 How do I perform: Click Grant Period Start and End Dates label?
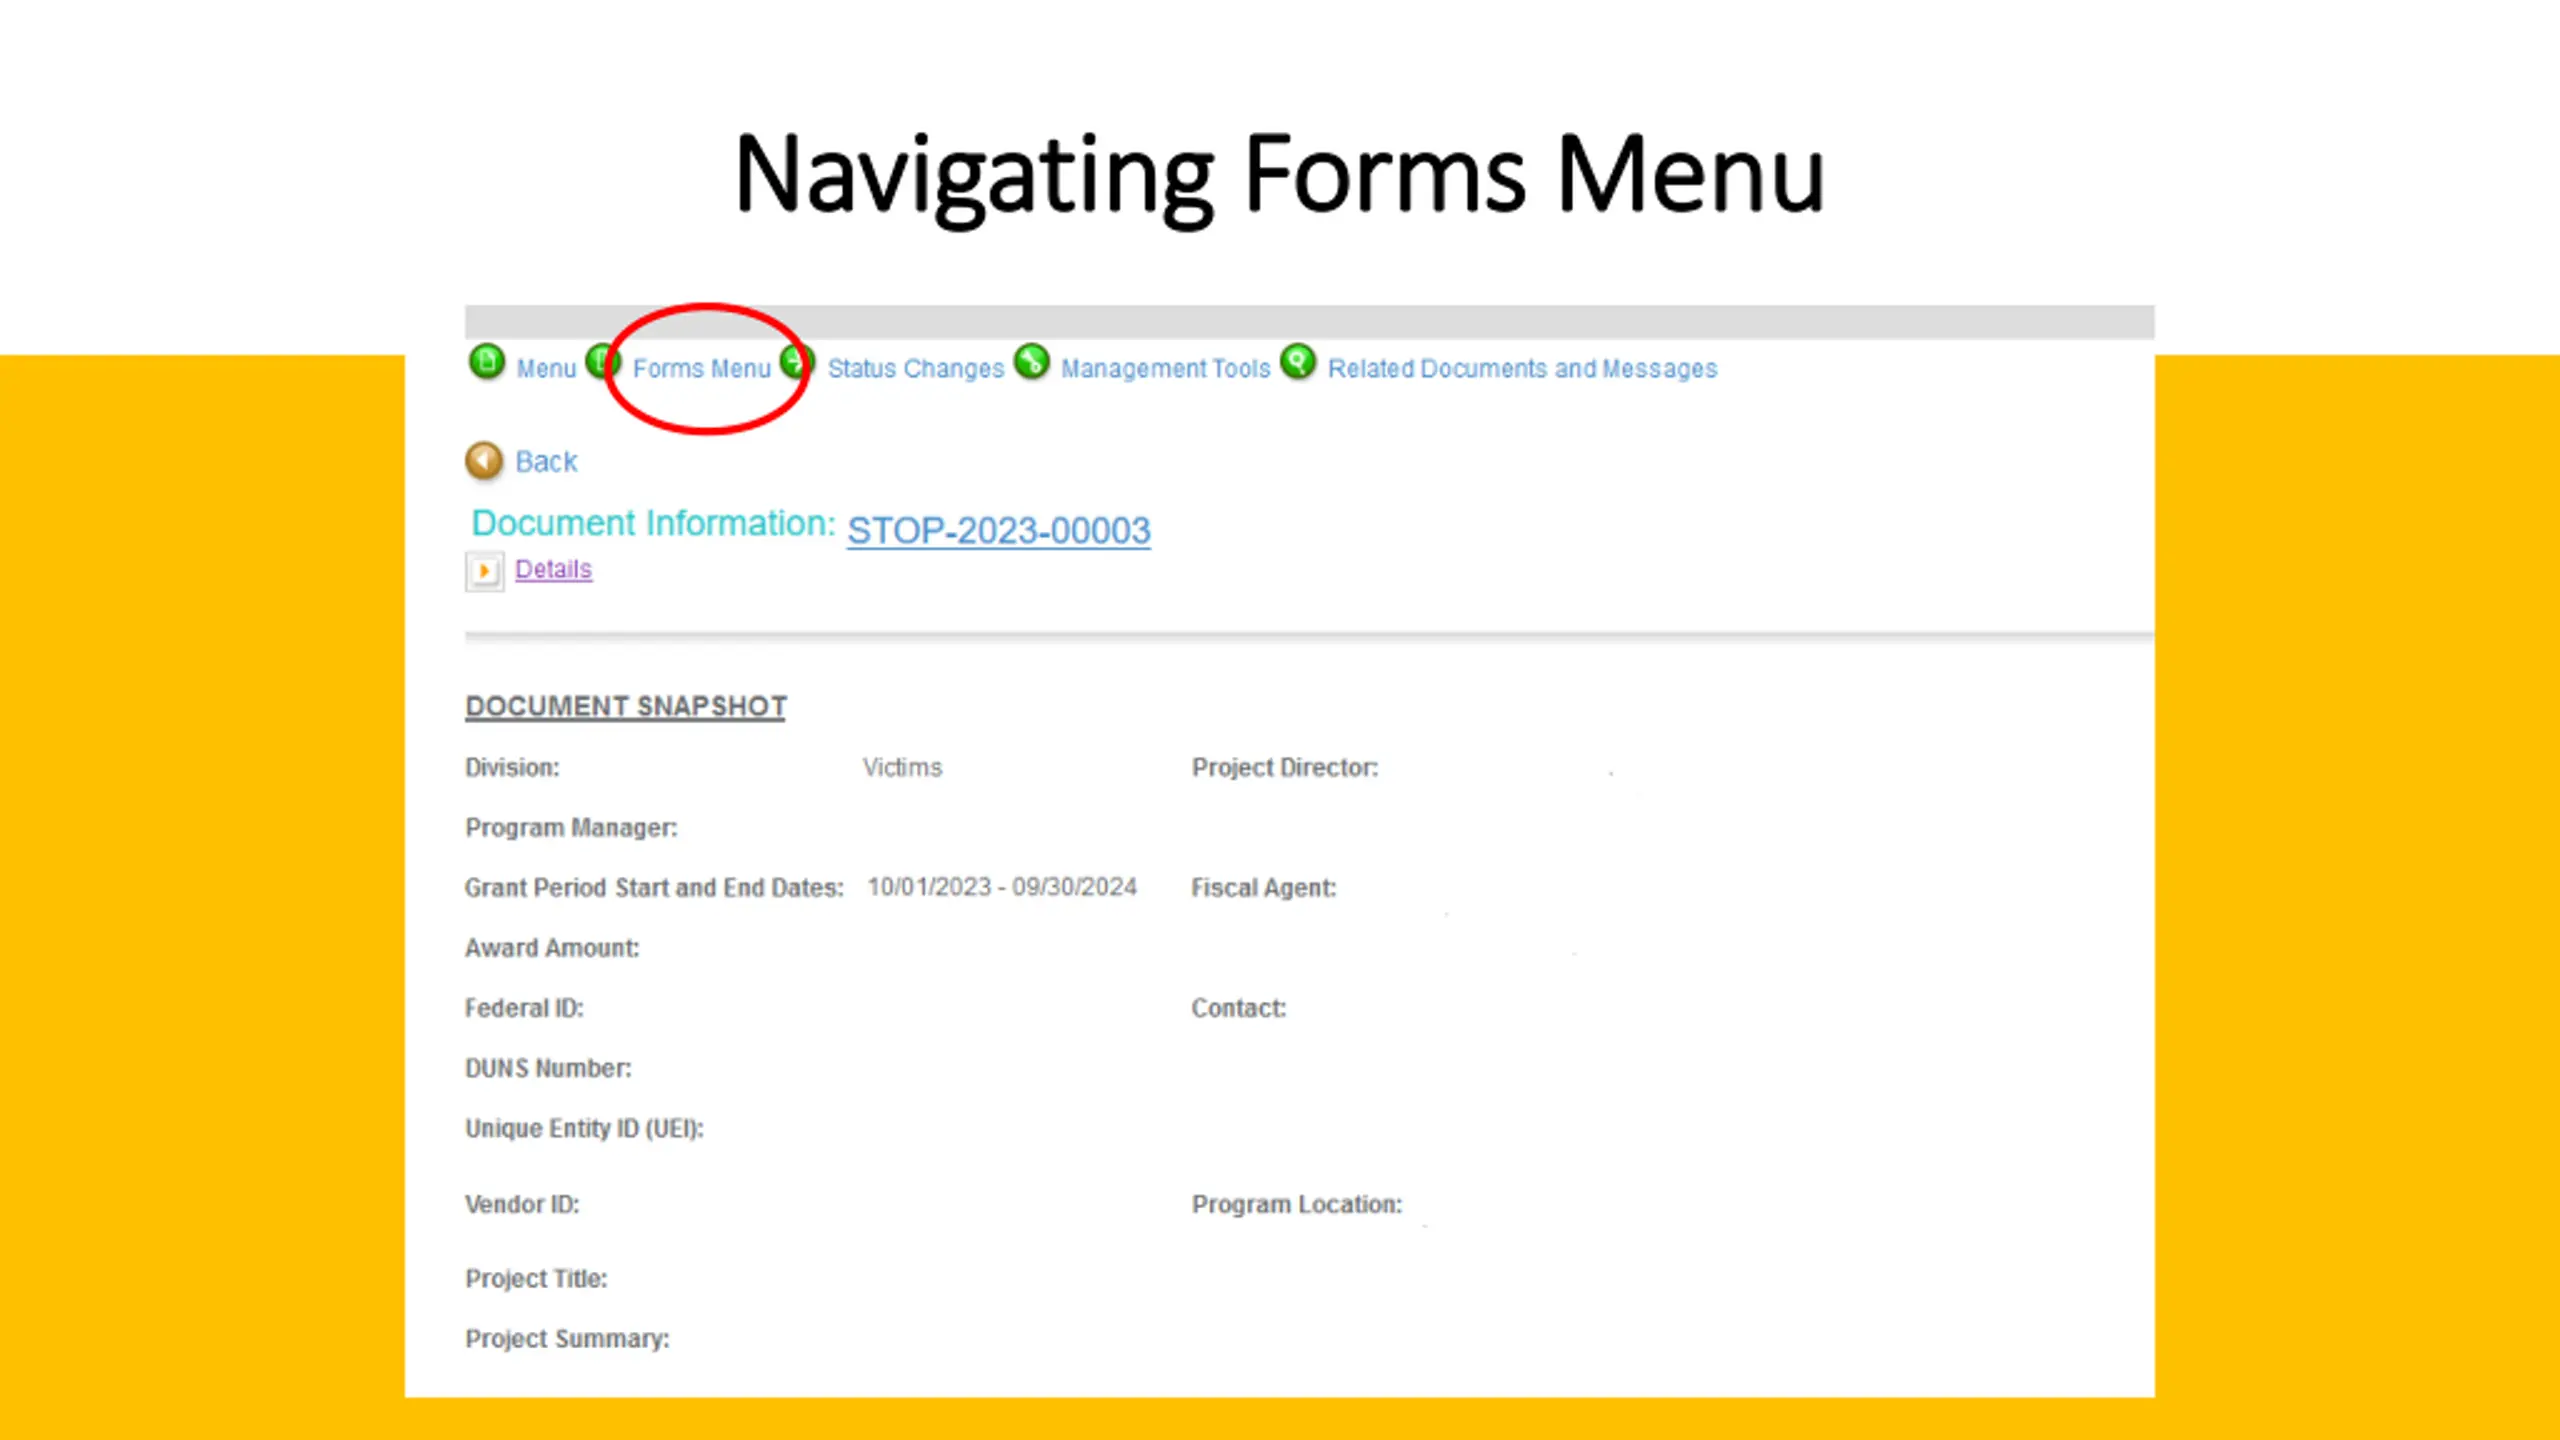tap(654, 888)
